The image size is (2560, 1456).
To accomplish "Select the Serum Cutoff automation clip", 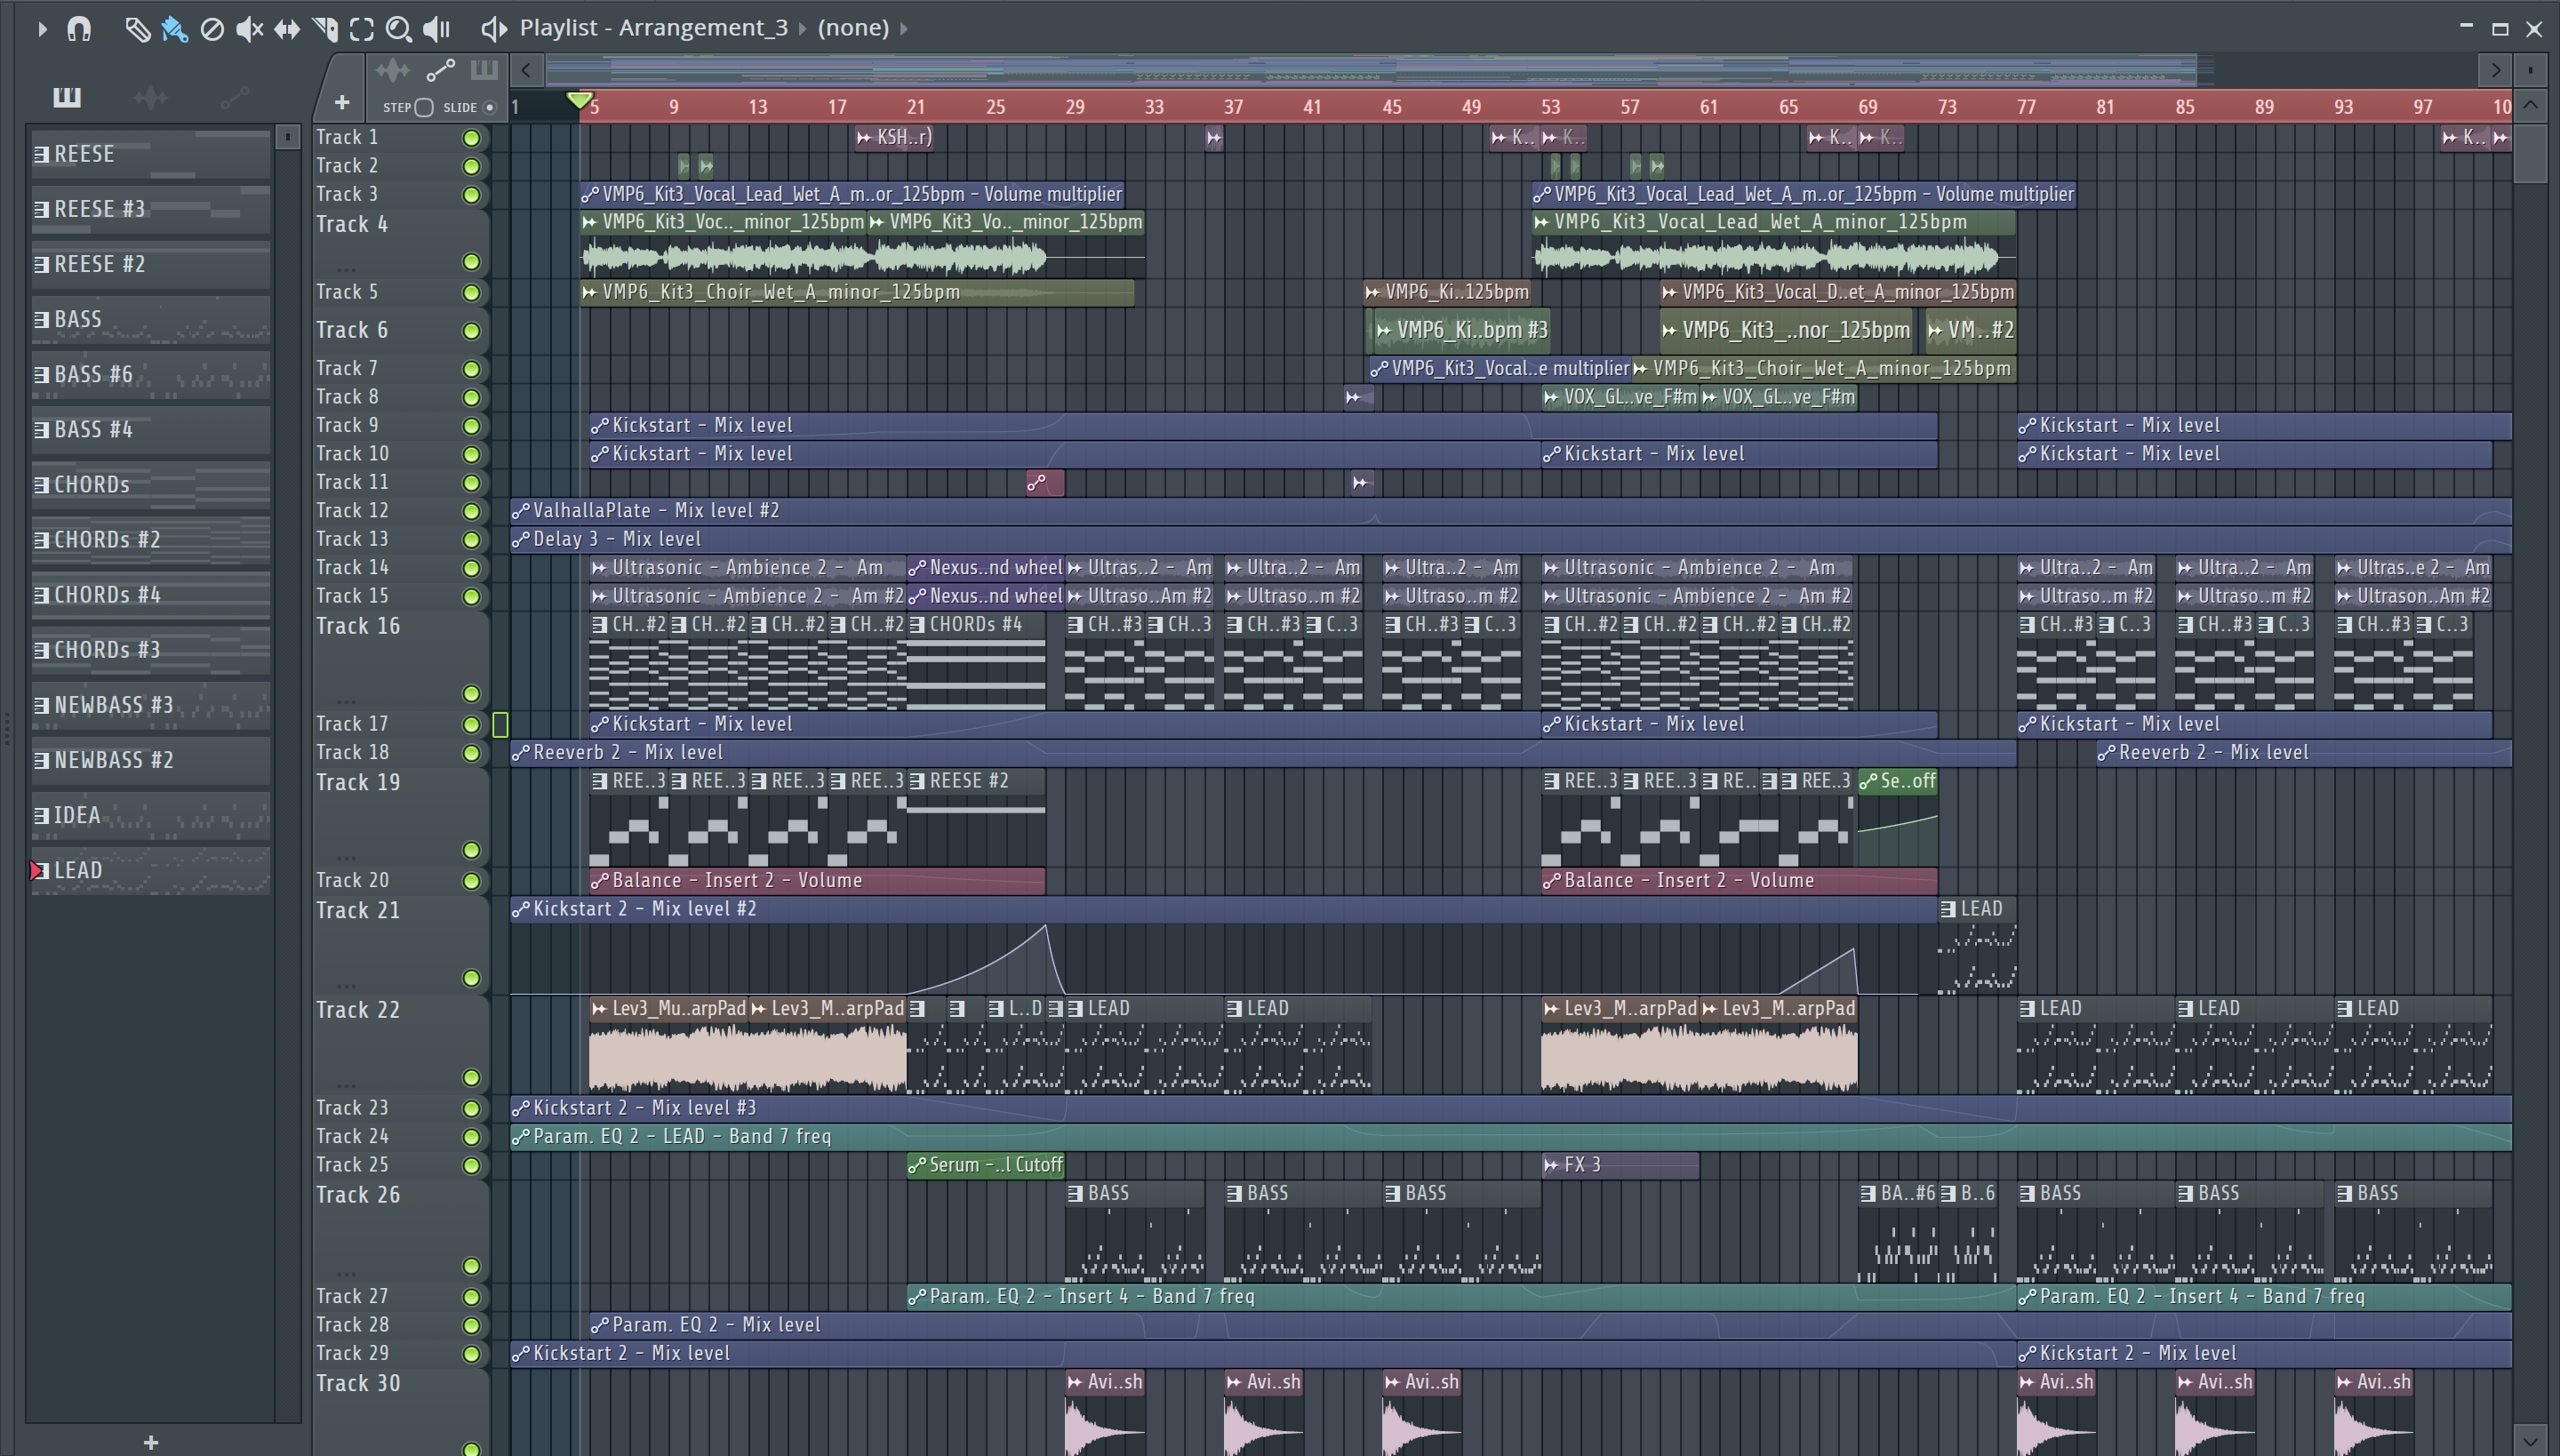I will pos(986,1165).
